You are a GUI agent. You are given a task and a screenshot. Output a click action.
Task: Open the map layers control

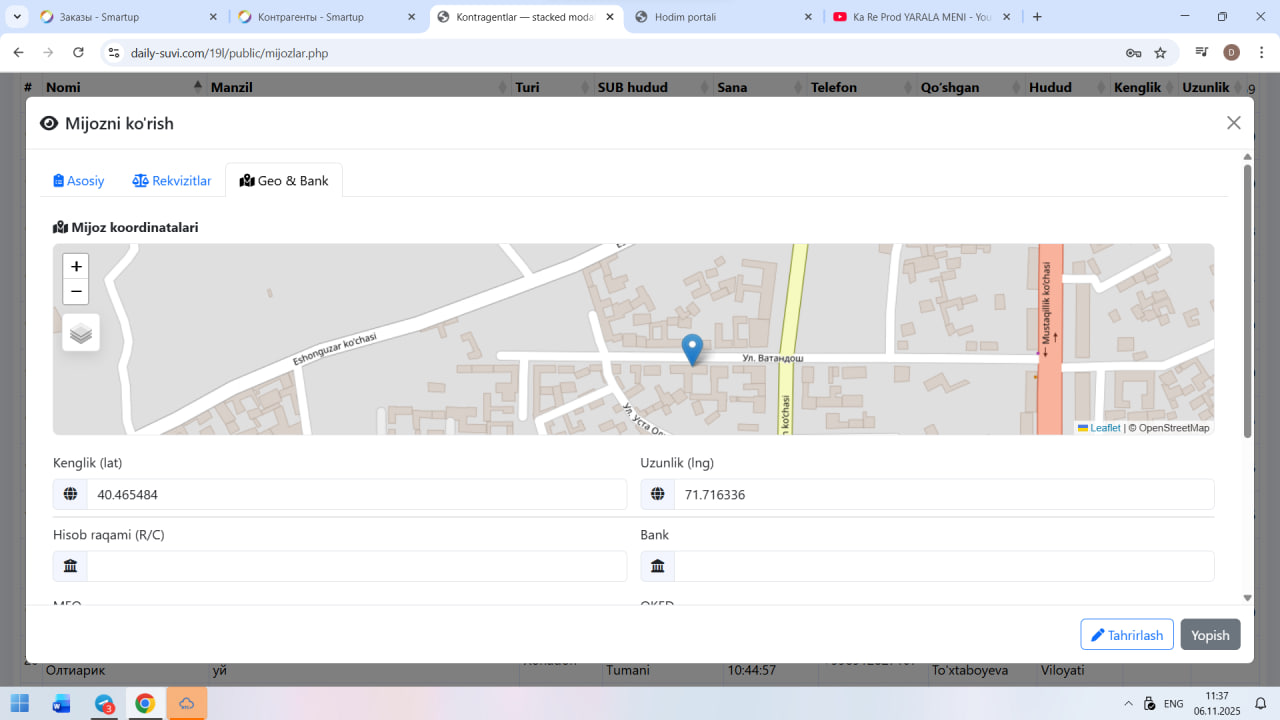click(81, 333)
